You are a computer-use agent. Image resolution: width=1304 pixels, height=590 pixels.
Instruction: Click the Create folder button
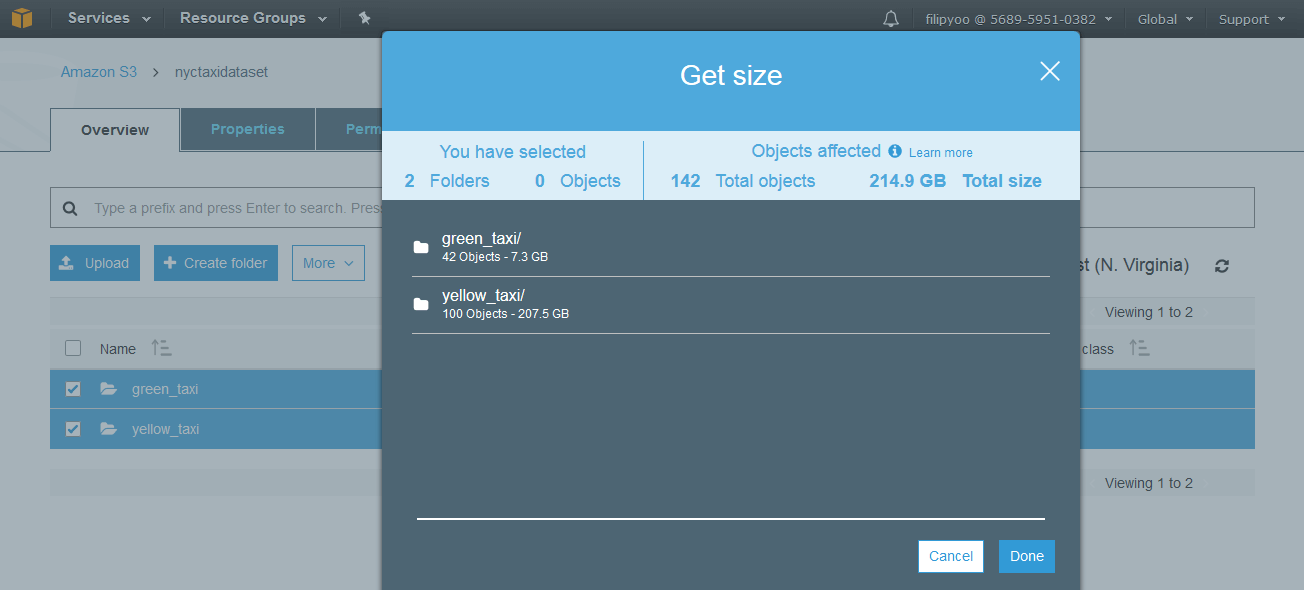coord(216,263)
